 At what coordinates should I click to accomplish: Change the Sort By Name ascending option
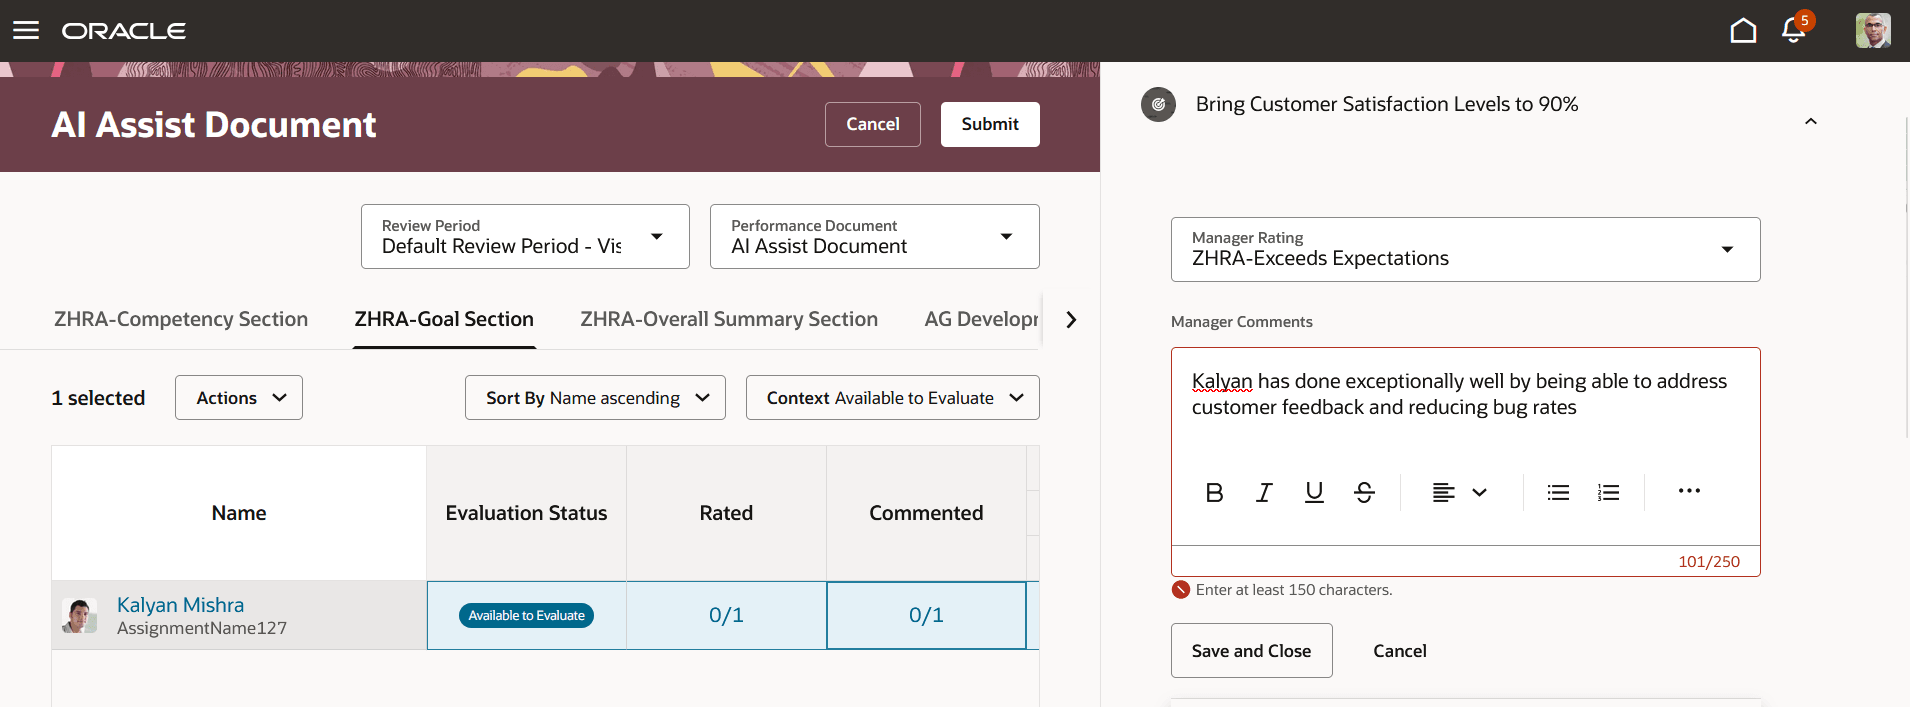click(x=595, y=397)
